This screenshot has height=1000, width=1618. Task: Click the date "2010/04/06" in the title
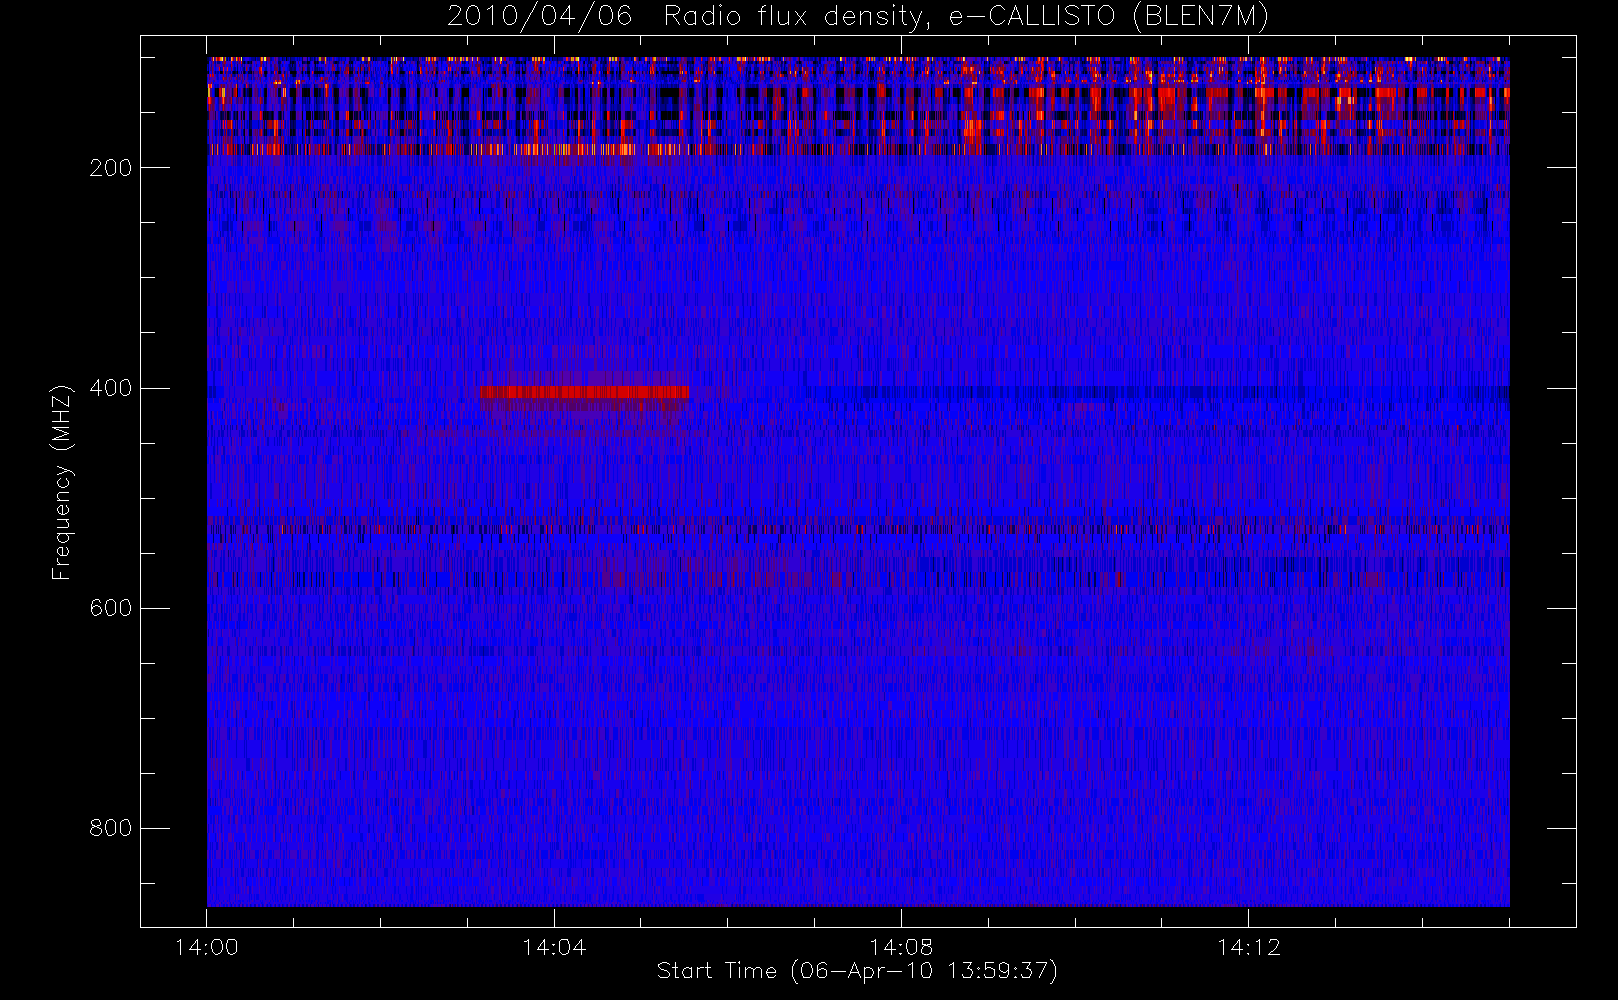pyautogui.click(x=540, y=17)
